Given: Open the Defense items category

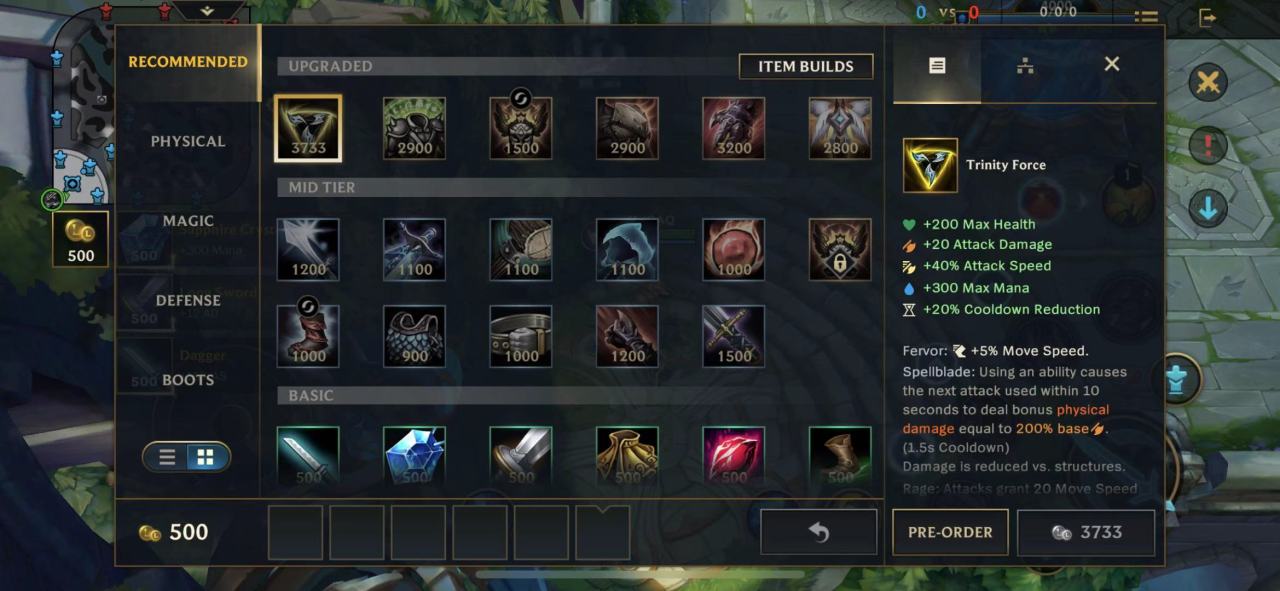Looking at the screenshot, I should (188, 300).
